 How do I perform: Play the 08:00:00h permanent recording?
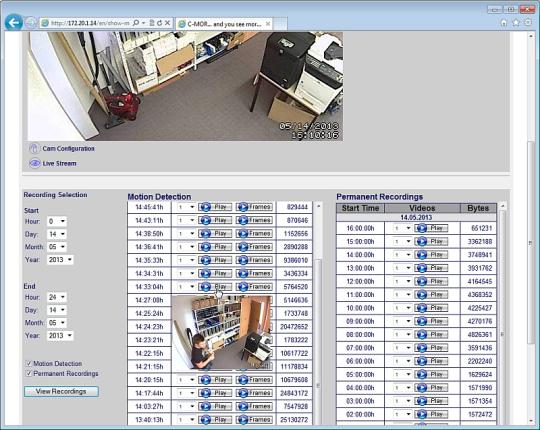pos(432,334)
